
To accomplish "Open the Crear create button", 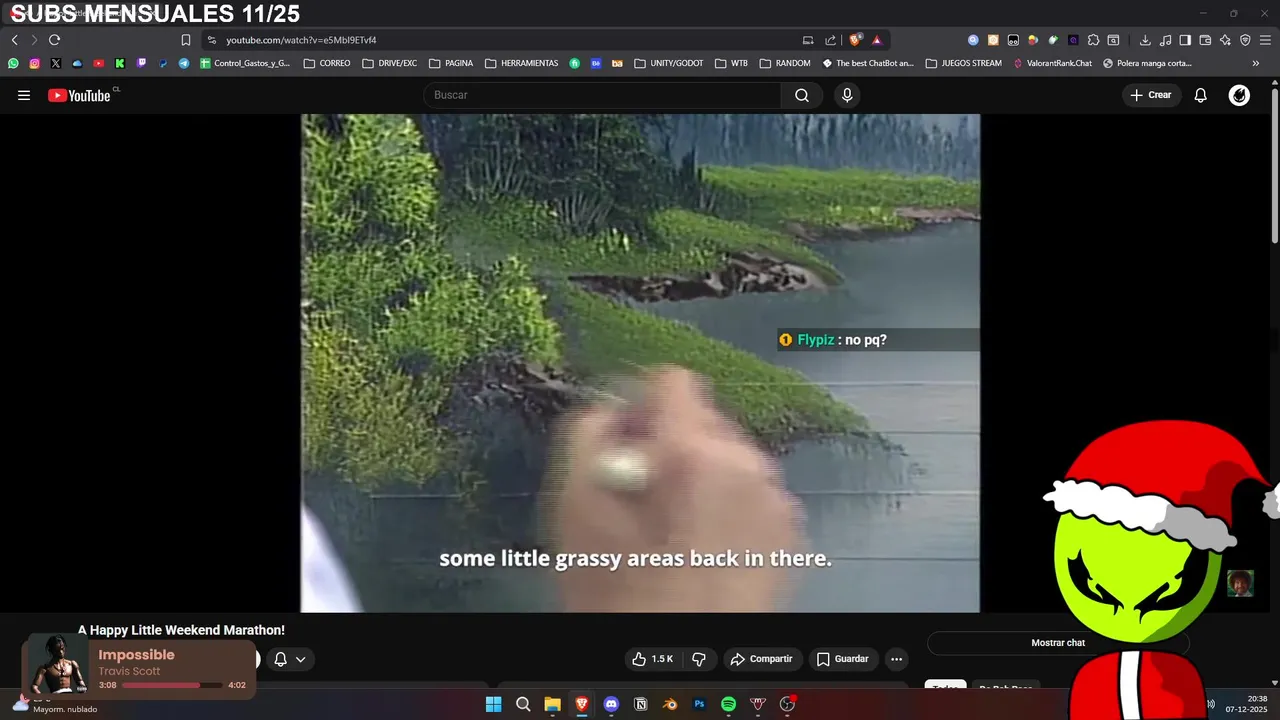I will click(x=1151, y=95).
